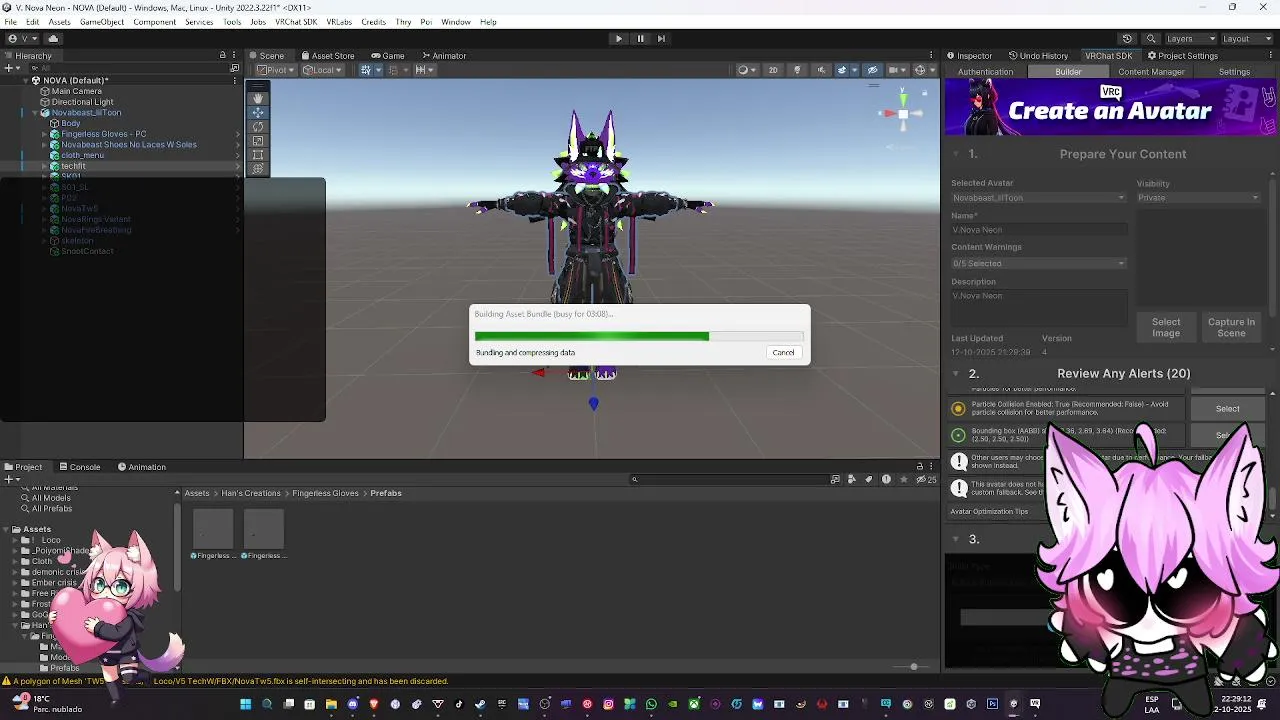
Task: Select the Hand view tool
Action: pyautogui.click(x=258, y=98)
